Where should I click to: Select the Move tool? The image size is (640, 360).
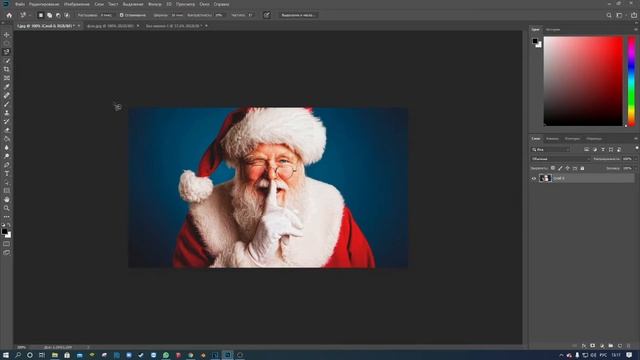tap(7, 35)
